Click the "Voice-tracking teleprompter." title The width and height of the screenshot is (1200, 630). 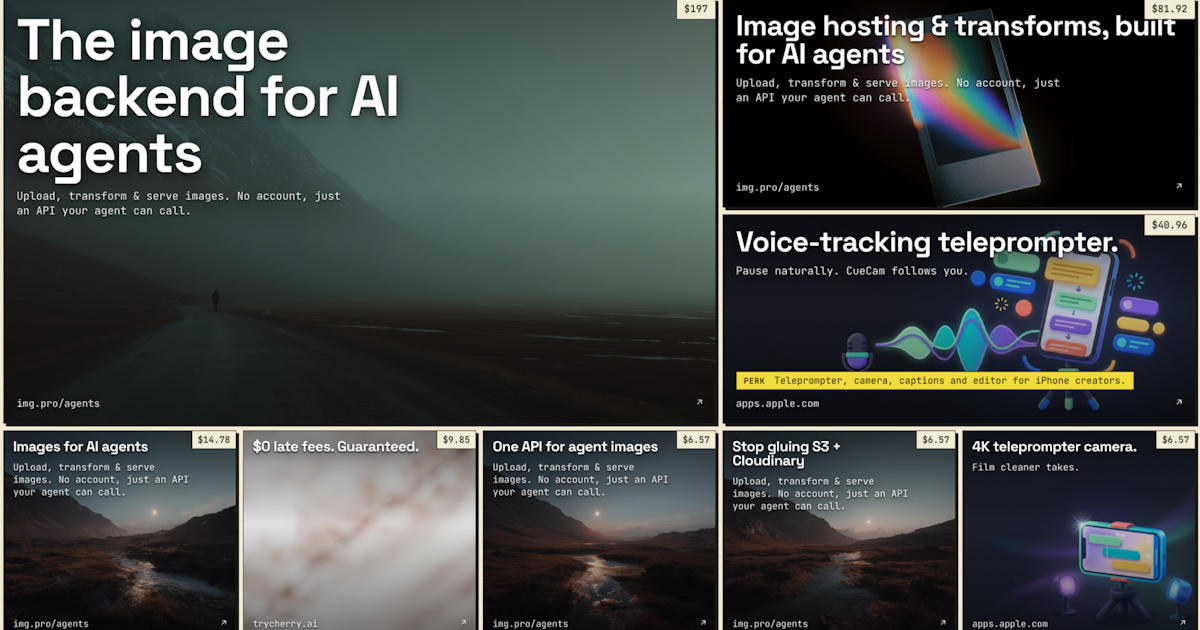(927, 242)
